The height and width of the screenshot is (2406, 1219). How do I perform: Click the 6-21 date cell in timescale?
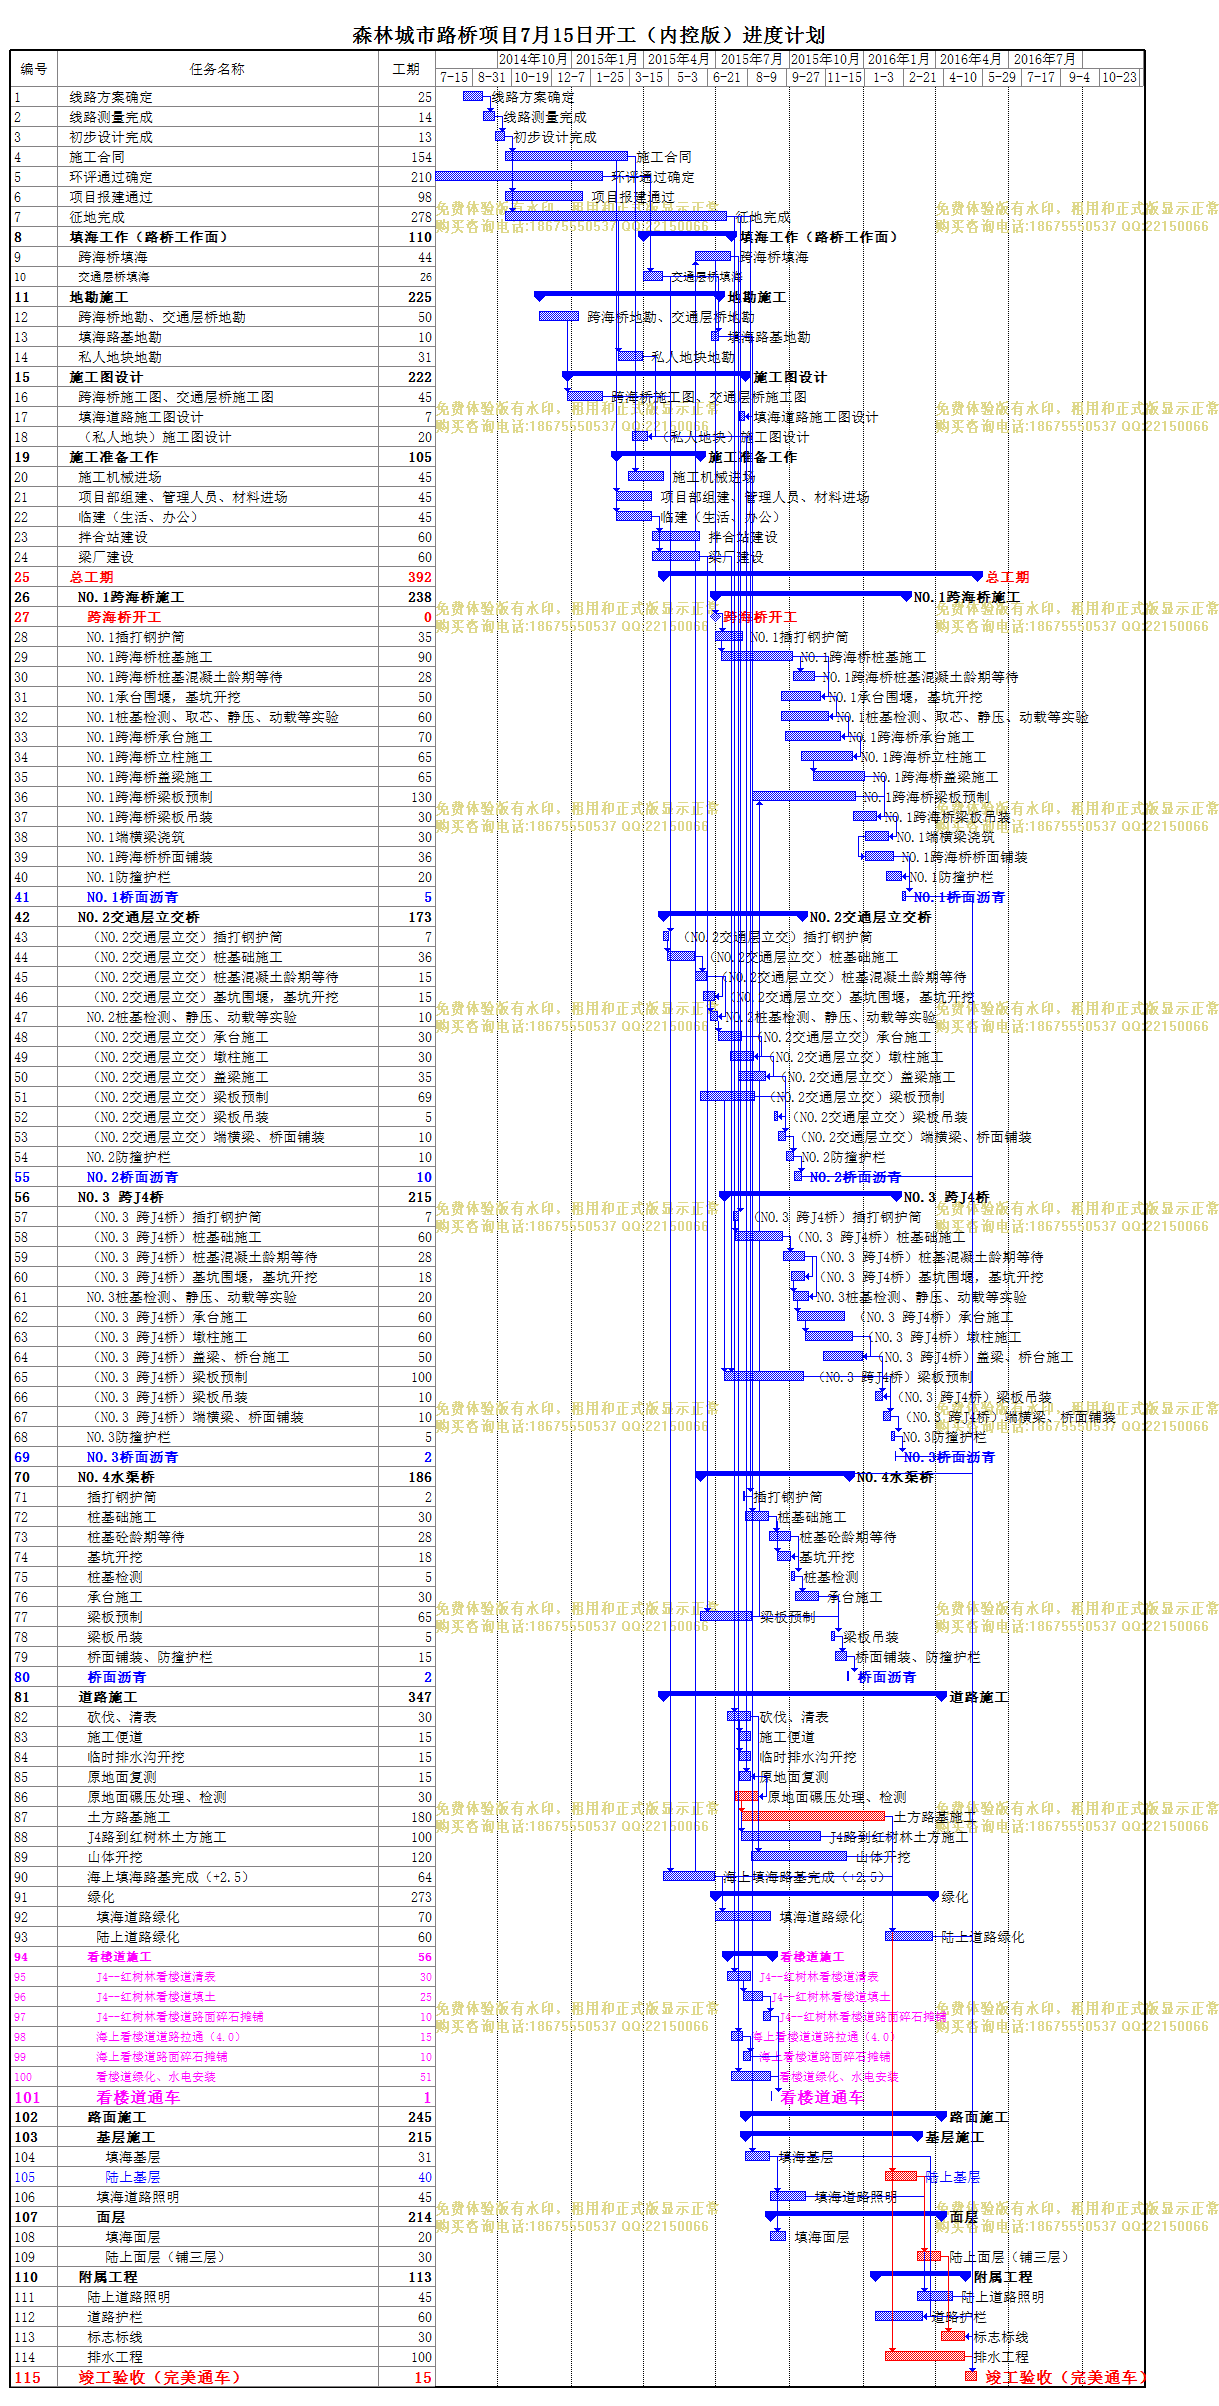coord(727,77)
